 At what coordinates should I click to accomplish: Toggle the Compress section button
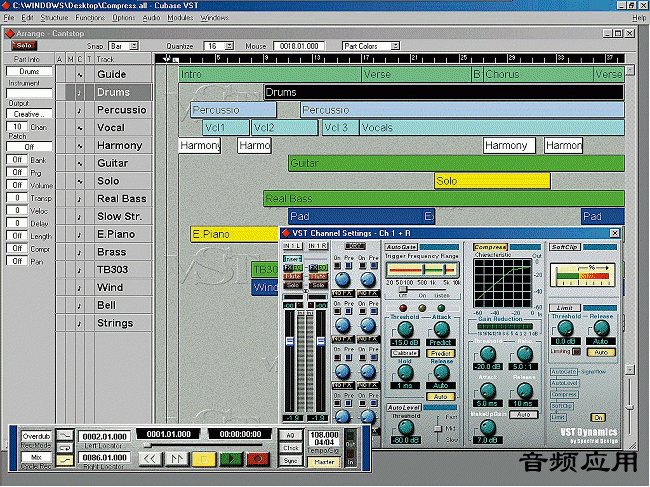click(x=490, y=247)
